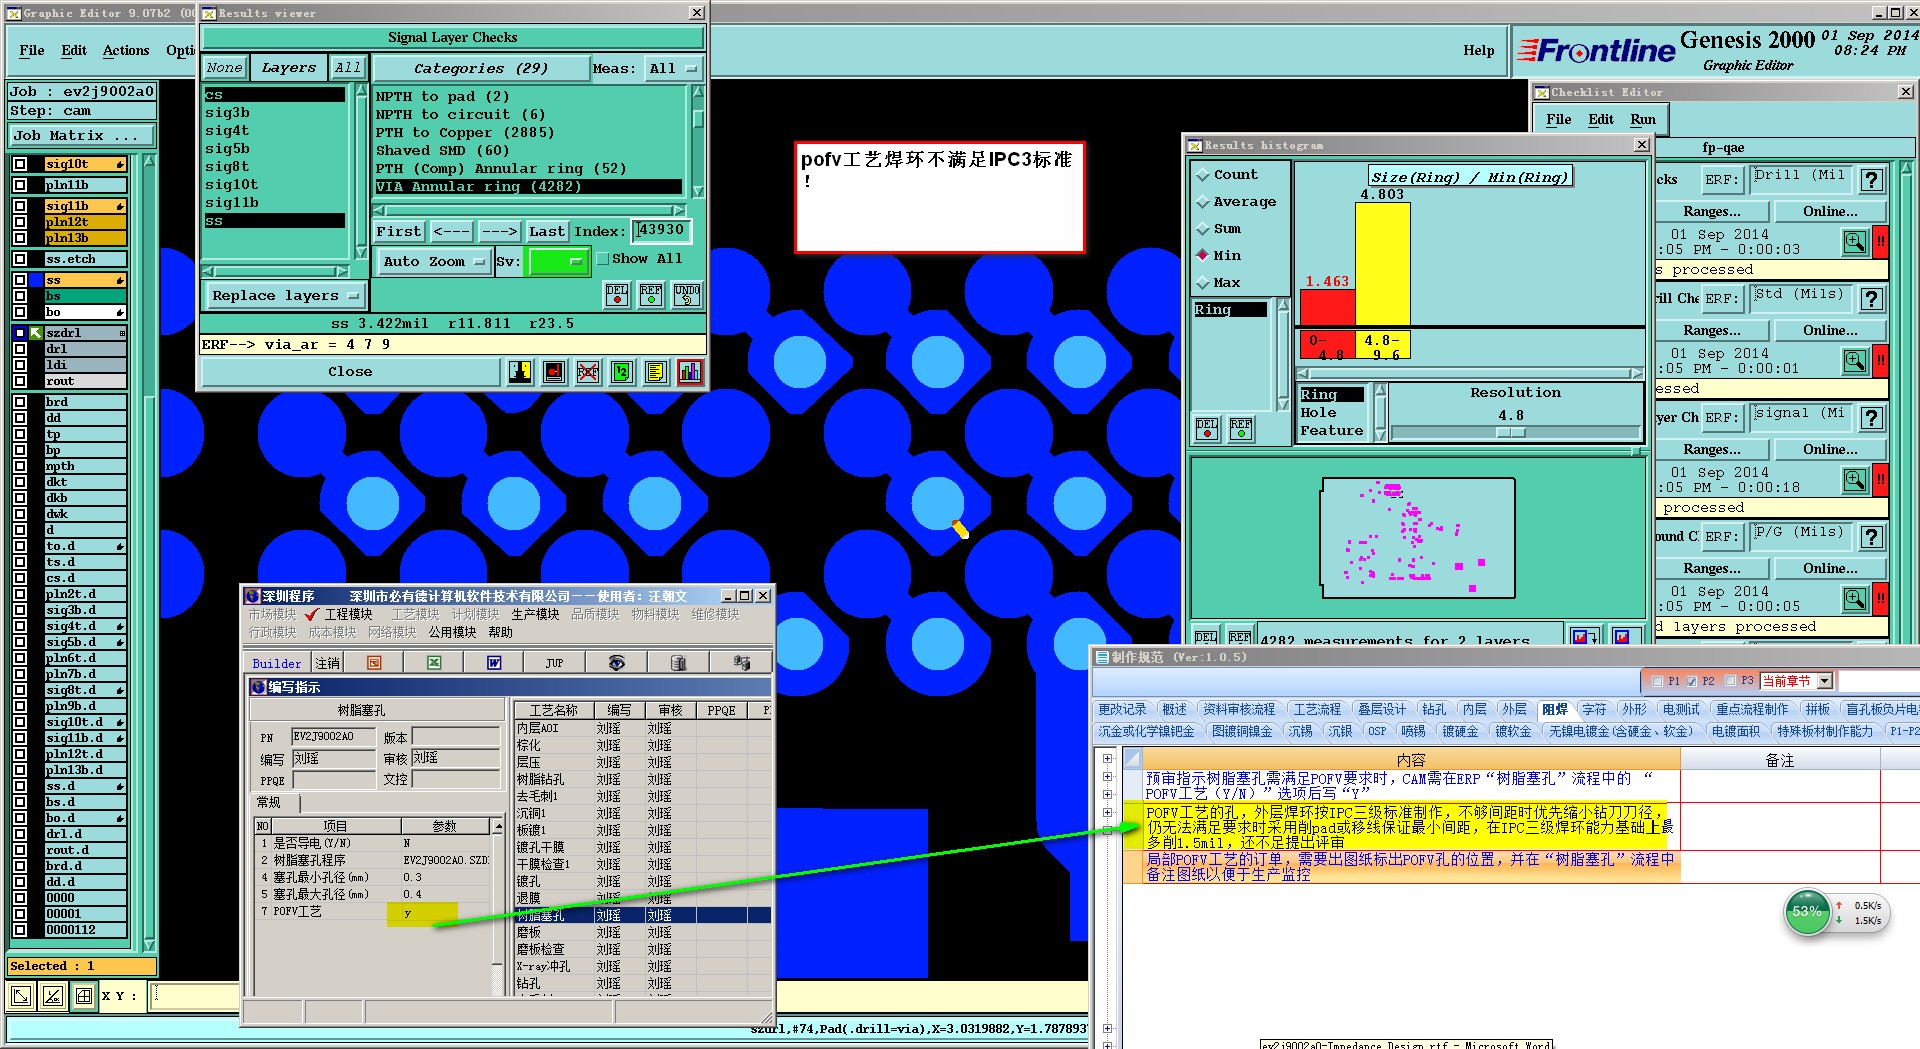This screenshot has width=1920, height=1049.
Task: Open the green Sv dropdown
Action: click(x=559, y=262)
